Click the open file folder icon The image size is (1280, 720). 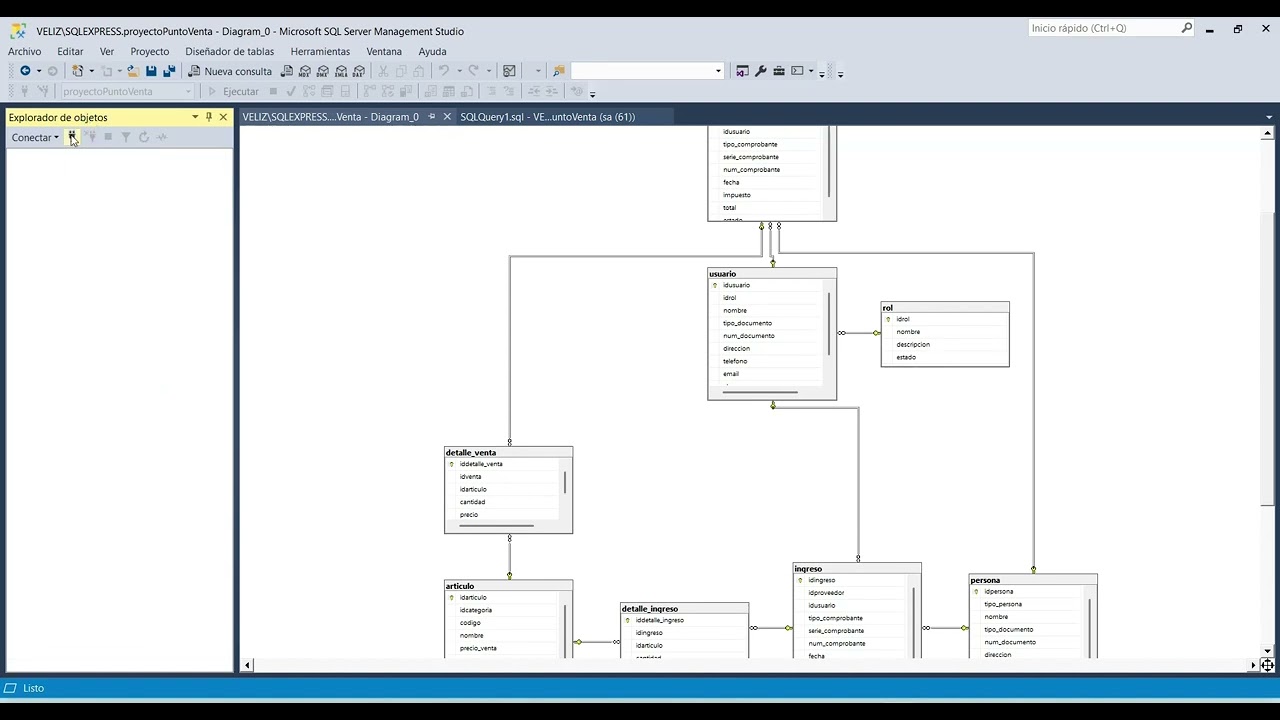pos(132,71)
